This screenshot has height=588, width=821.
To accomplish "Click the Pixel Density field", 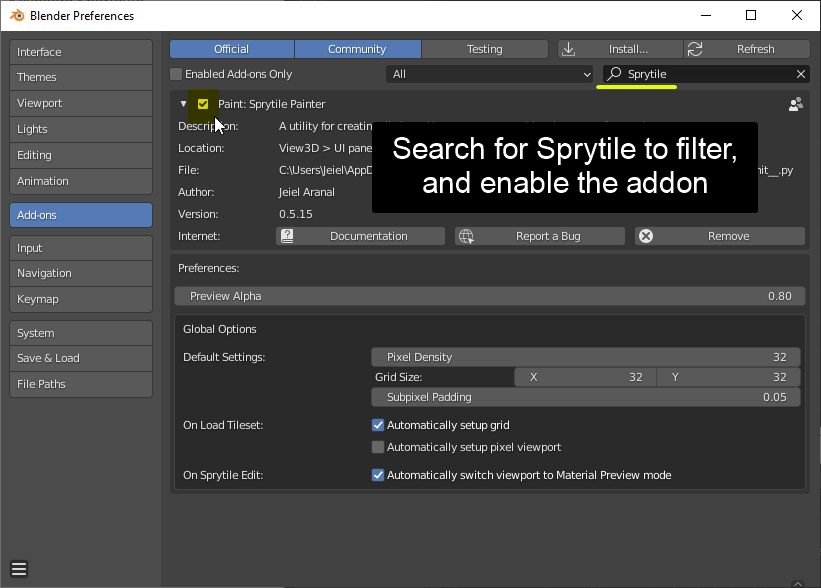I will (x=586, y=357).
